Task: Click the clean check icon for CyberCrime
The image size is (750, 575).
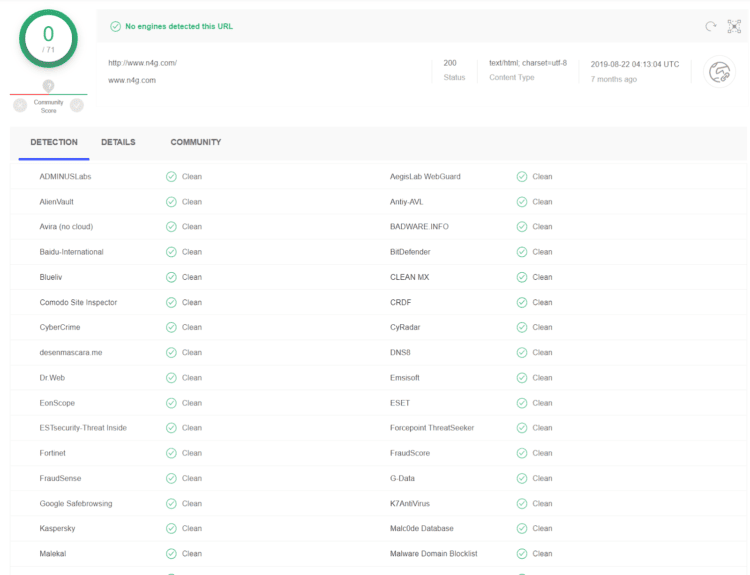Action: (x=171, y=327)
